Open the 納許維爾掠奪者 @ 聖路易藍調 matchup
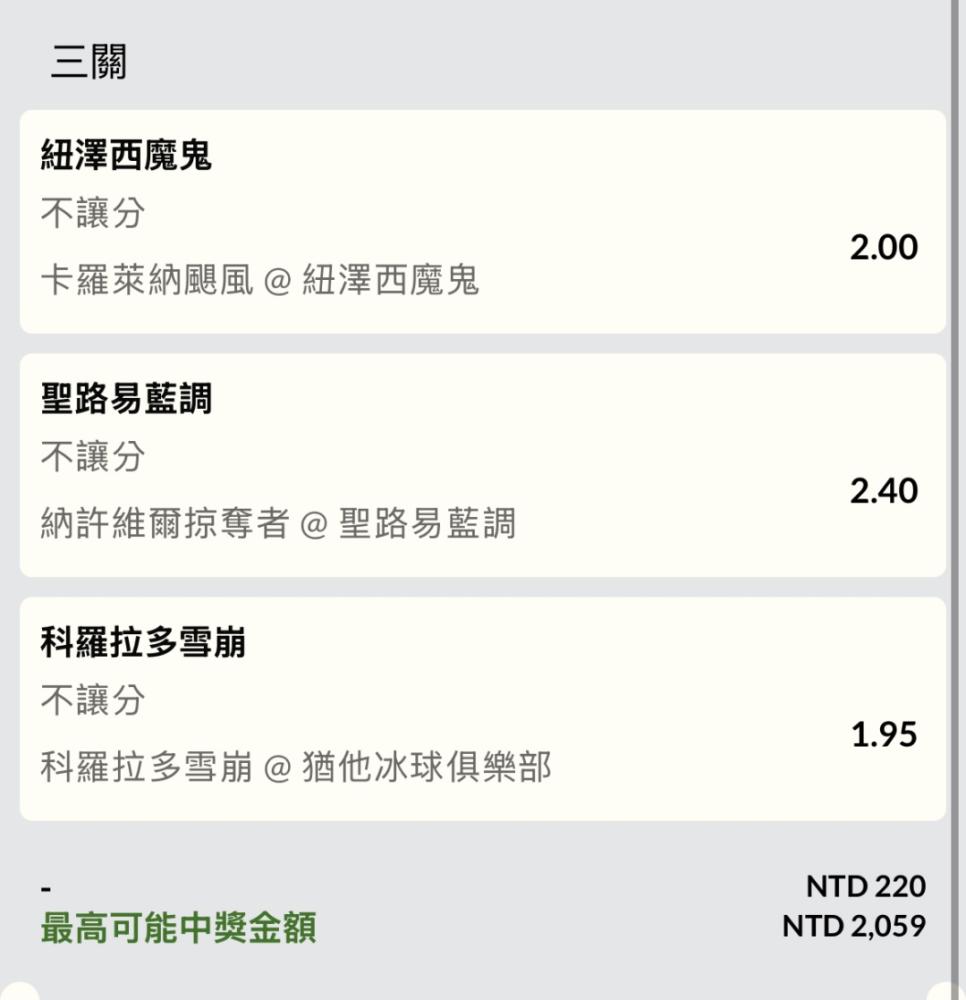The image size is (966, 1000). 278,524
